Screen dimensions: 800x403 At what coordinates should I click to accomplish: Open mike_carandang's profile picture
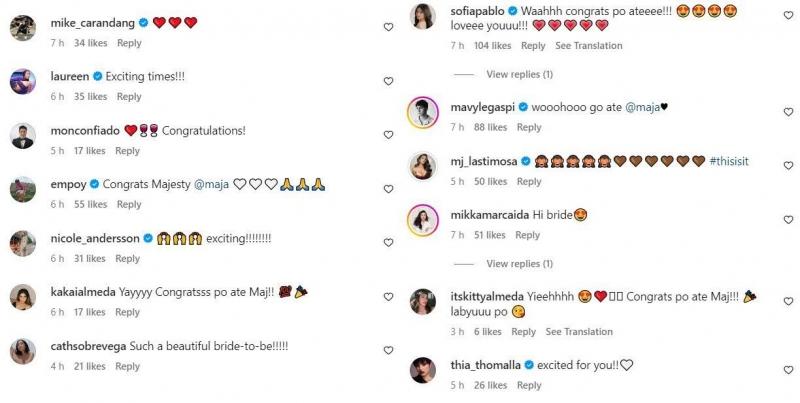[23, 29]
